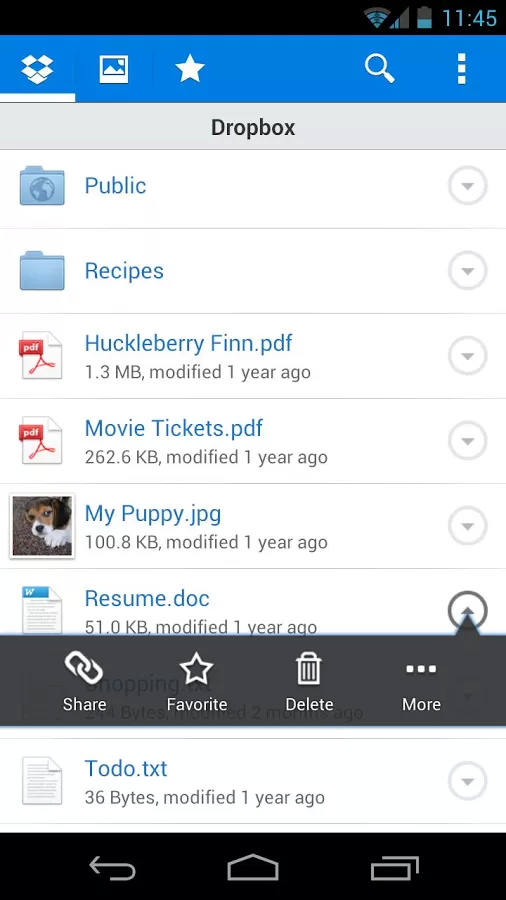Tap the Delete trash icon

pyautogui.click(x=309, y=681)
